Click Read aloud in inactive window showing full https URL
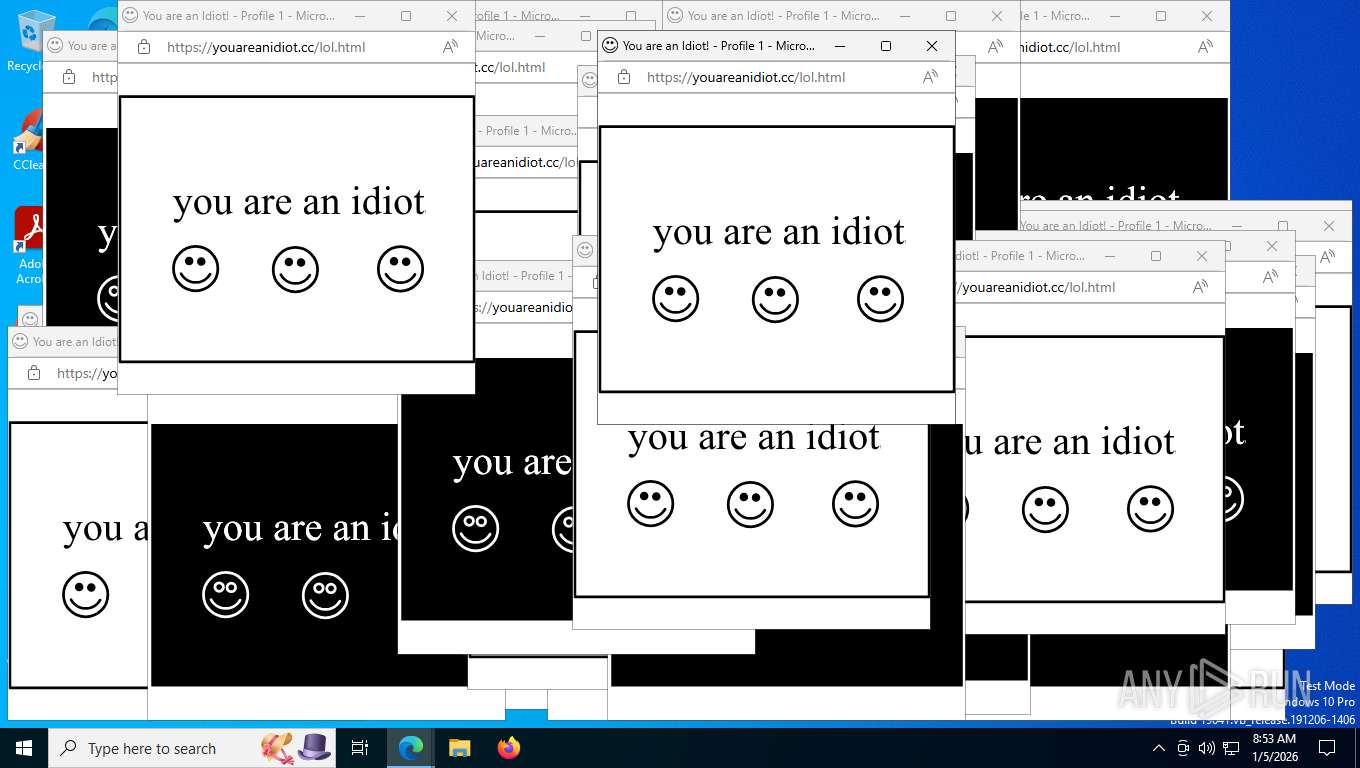This screenshot has width=1360, height=768. coord(450,47)
